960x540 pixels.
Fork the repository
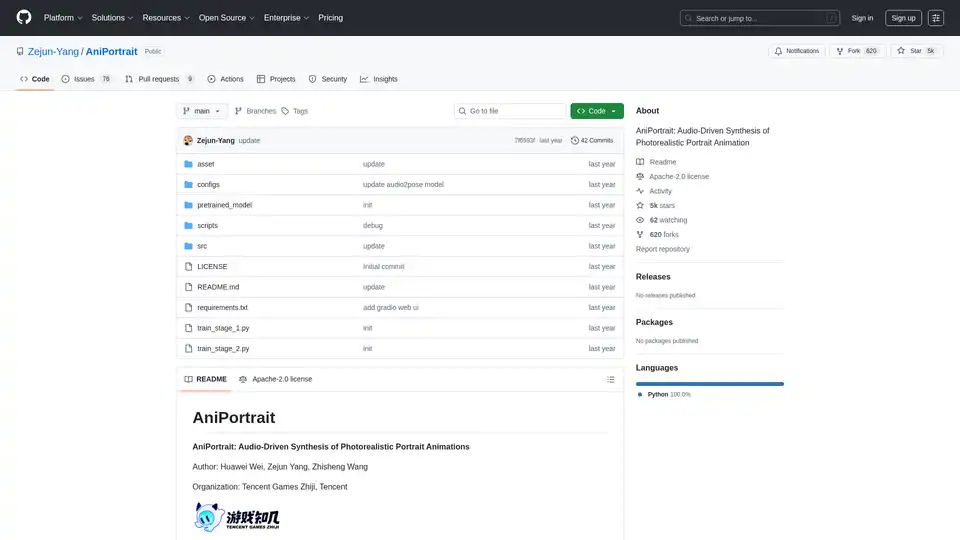[855, 51]
